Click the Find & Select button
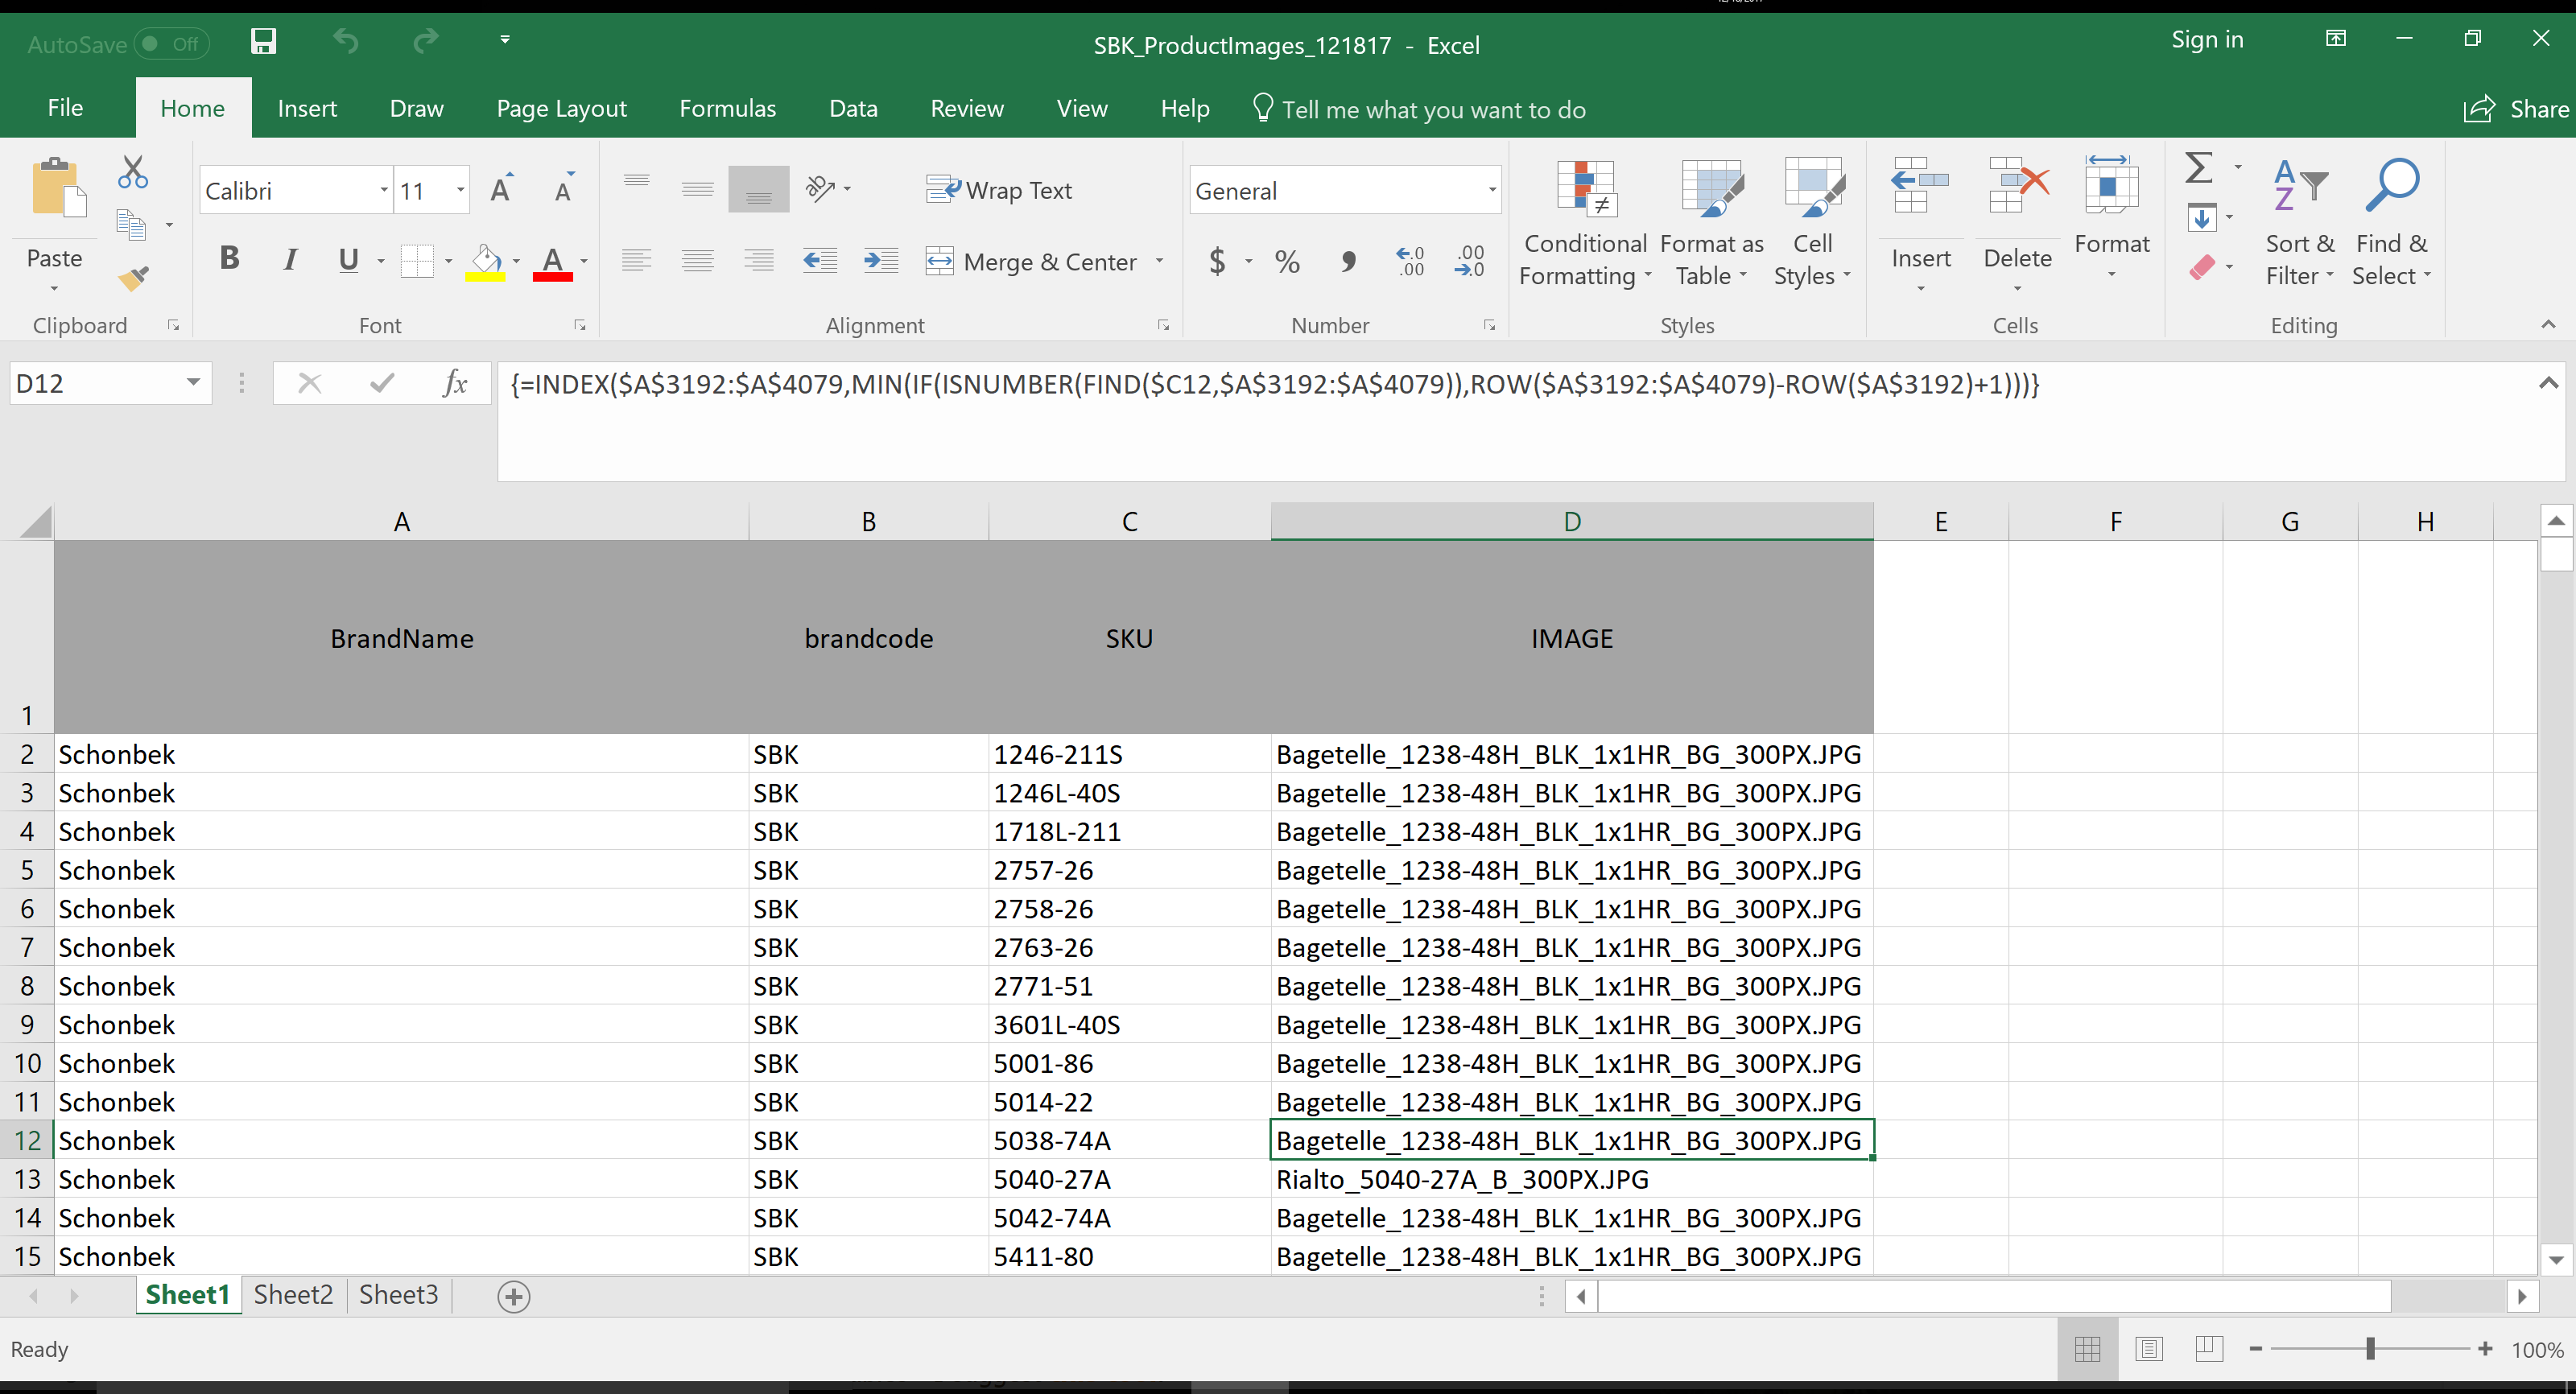This screenshot has height=1394, width=2576. coord(2392,223)
